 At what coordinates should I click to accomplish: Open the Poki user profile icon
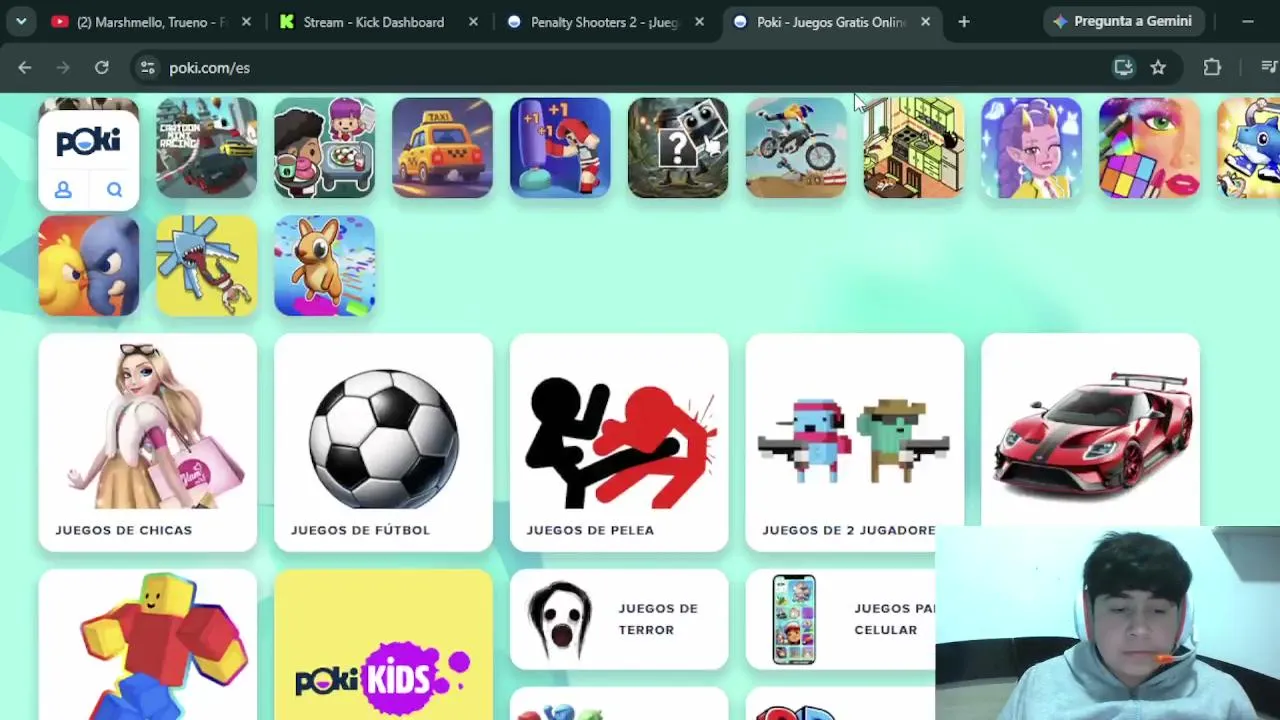[63, 190]
